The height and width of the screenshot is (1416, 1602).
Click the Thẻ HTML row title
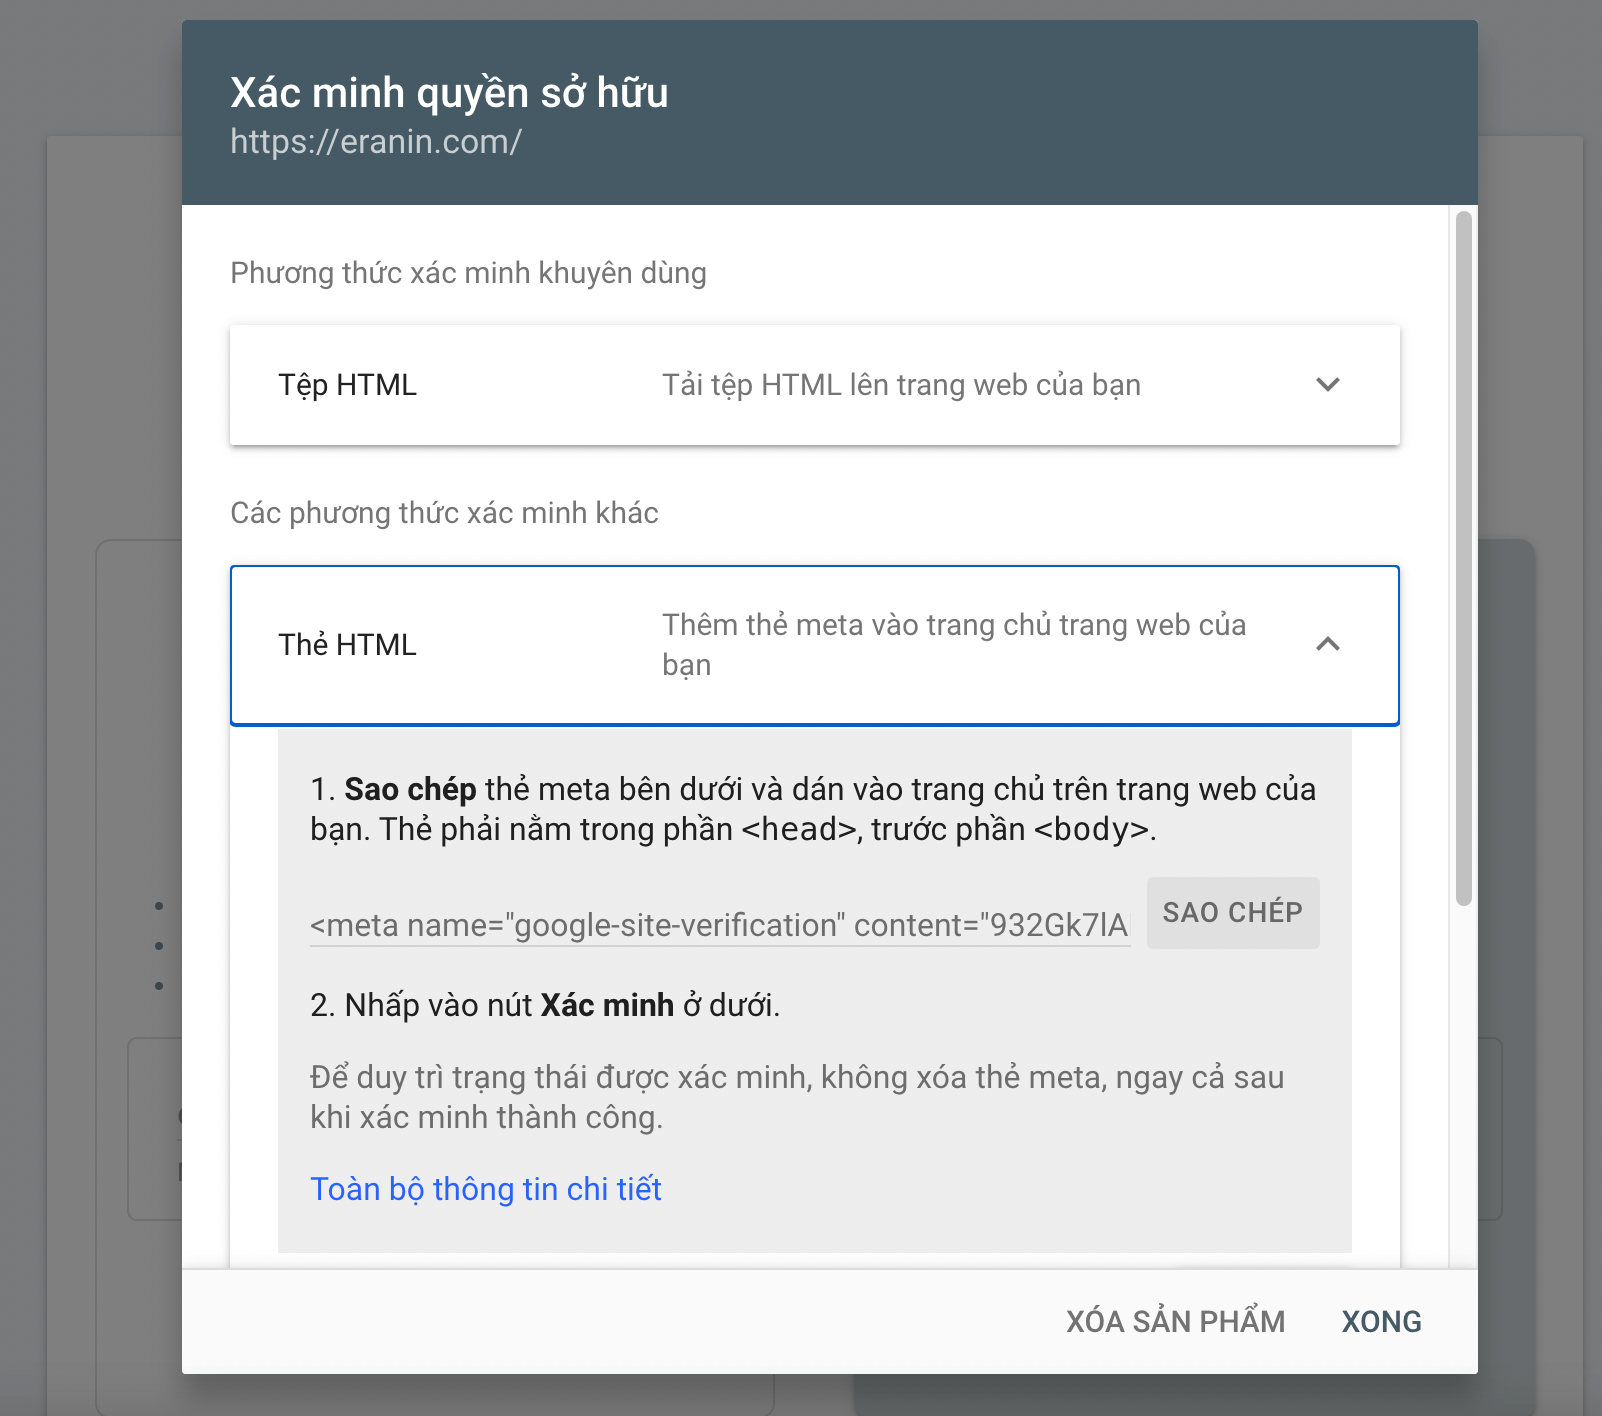click(347, 645)
